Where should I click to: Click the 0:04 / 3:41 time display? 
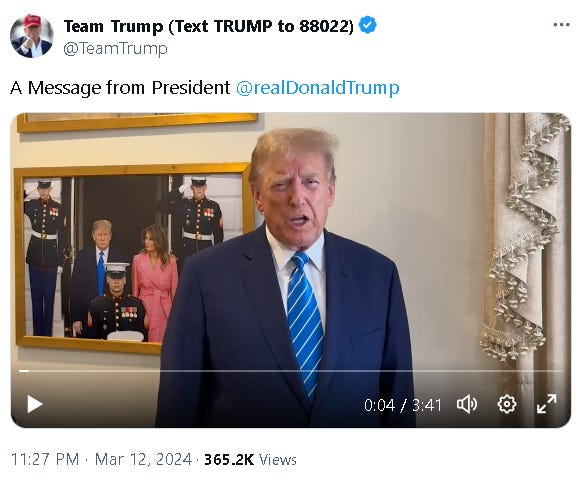coord(403,405)
